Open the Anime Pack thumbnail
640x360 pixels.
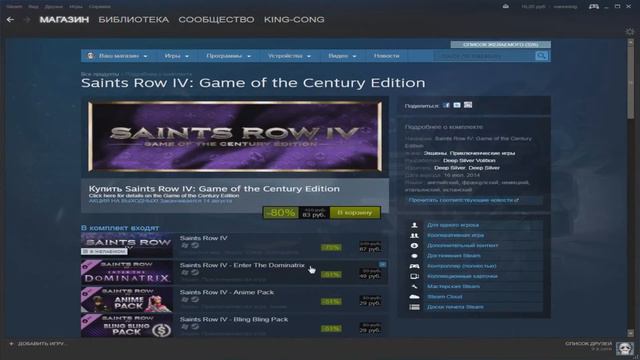coord(127,299)
